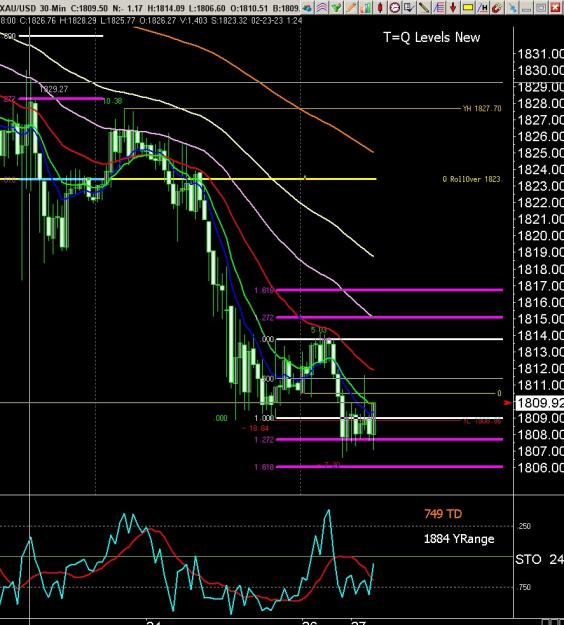Viewport: 564px width, 625px height.
Task: Click the red clock timeframe icon
Action: coord(395,7)
